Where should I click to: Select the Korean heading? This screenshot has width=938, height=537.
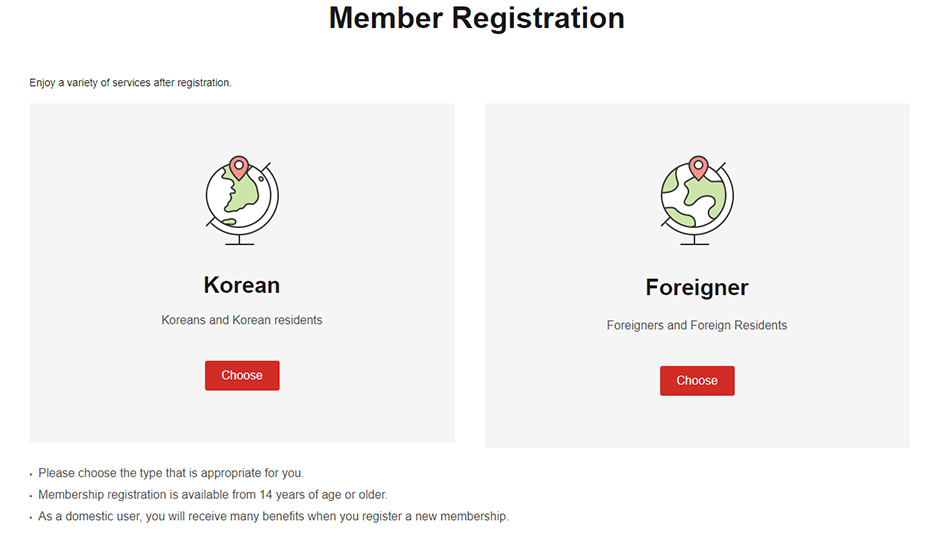point(242,285)
